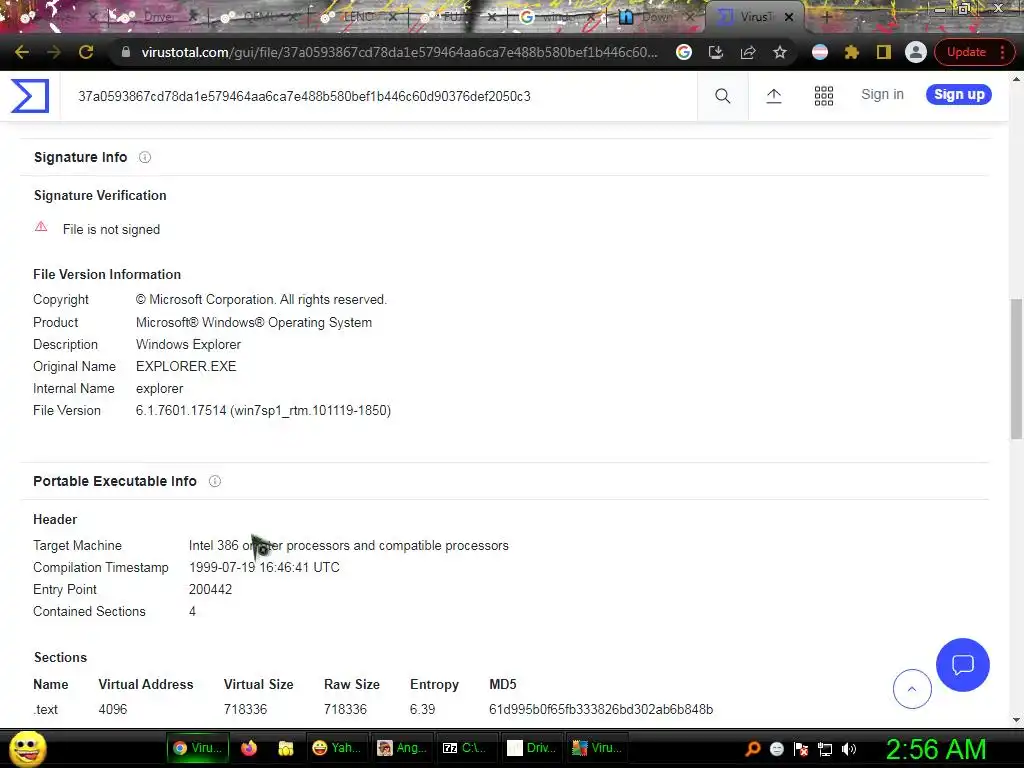The image size is (1024, 768).
Task: Click the side panel icon in toolbar
Action: point(884,52)
